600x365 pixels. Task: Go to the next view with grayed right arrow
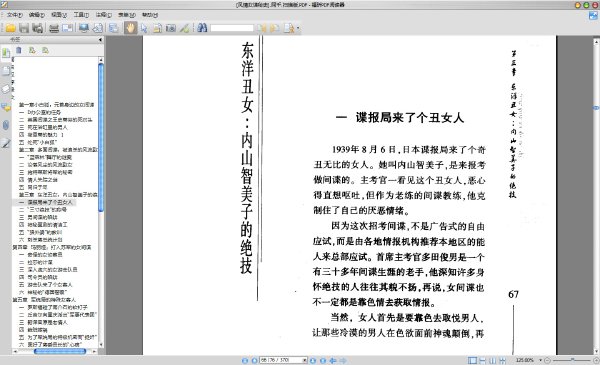pyautogui.click(x=343, y=360)
